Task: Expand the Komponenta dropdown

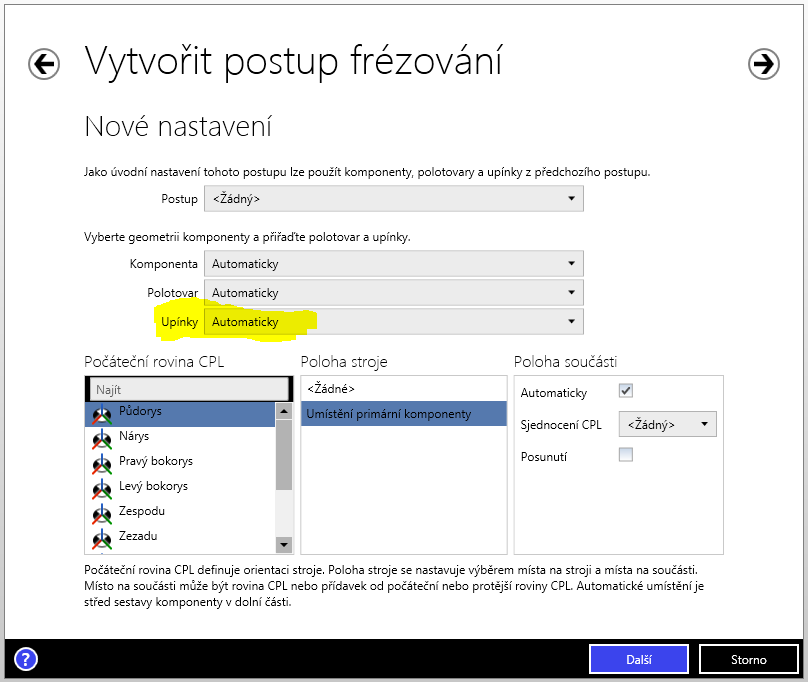Action: (393, 264)
